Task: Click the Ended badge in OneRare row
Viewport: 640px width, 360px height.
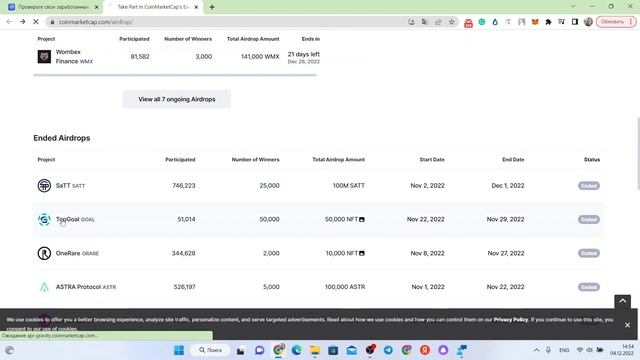Action: click(x=589, y=253)
